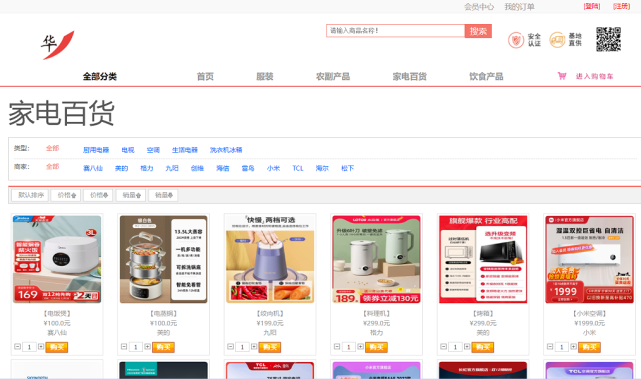This screenshot has width=641, height=379.
Task: Sort by sales descending button
Action: click(163, 195)
